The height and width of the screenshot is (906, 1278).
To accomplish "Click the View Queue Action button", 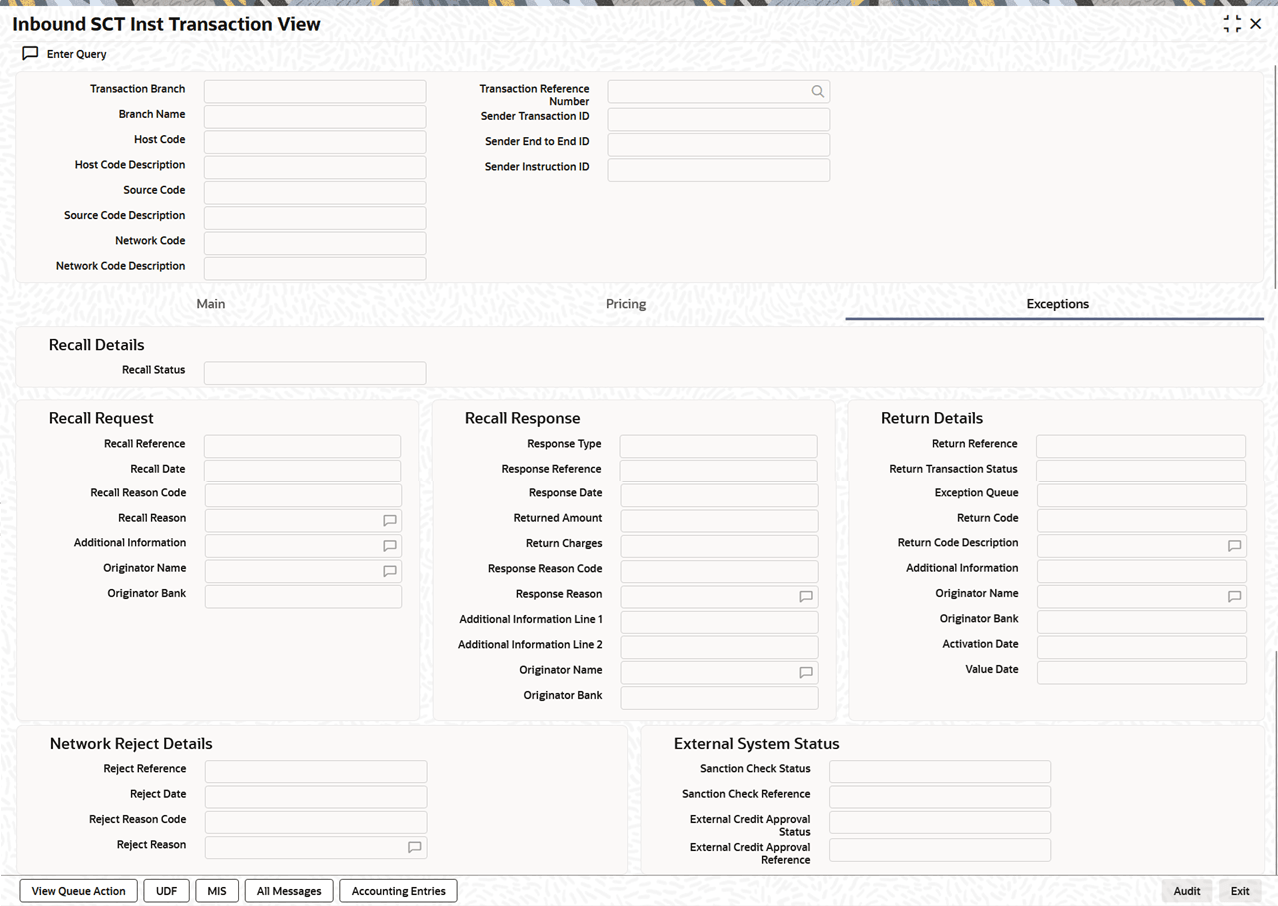I will [79, 891].
